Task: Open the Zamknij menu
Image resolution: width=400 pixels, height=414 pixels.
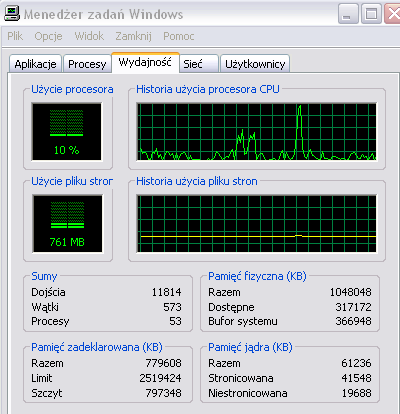Action: coord(133,36)
